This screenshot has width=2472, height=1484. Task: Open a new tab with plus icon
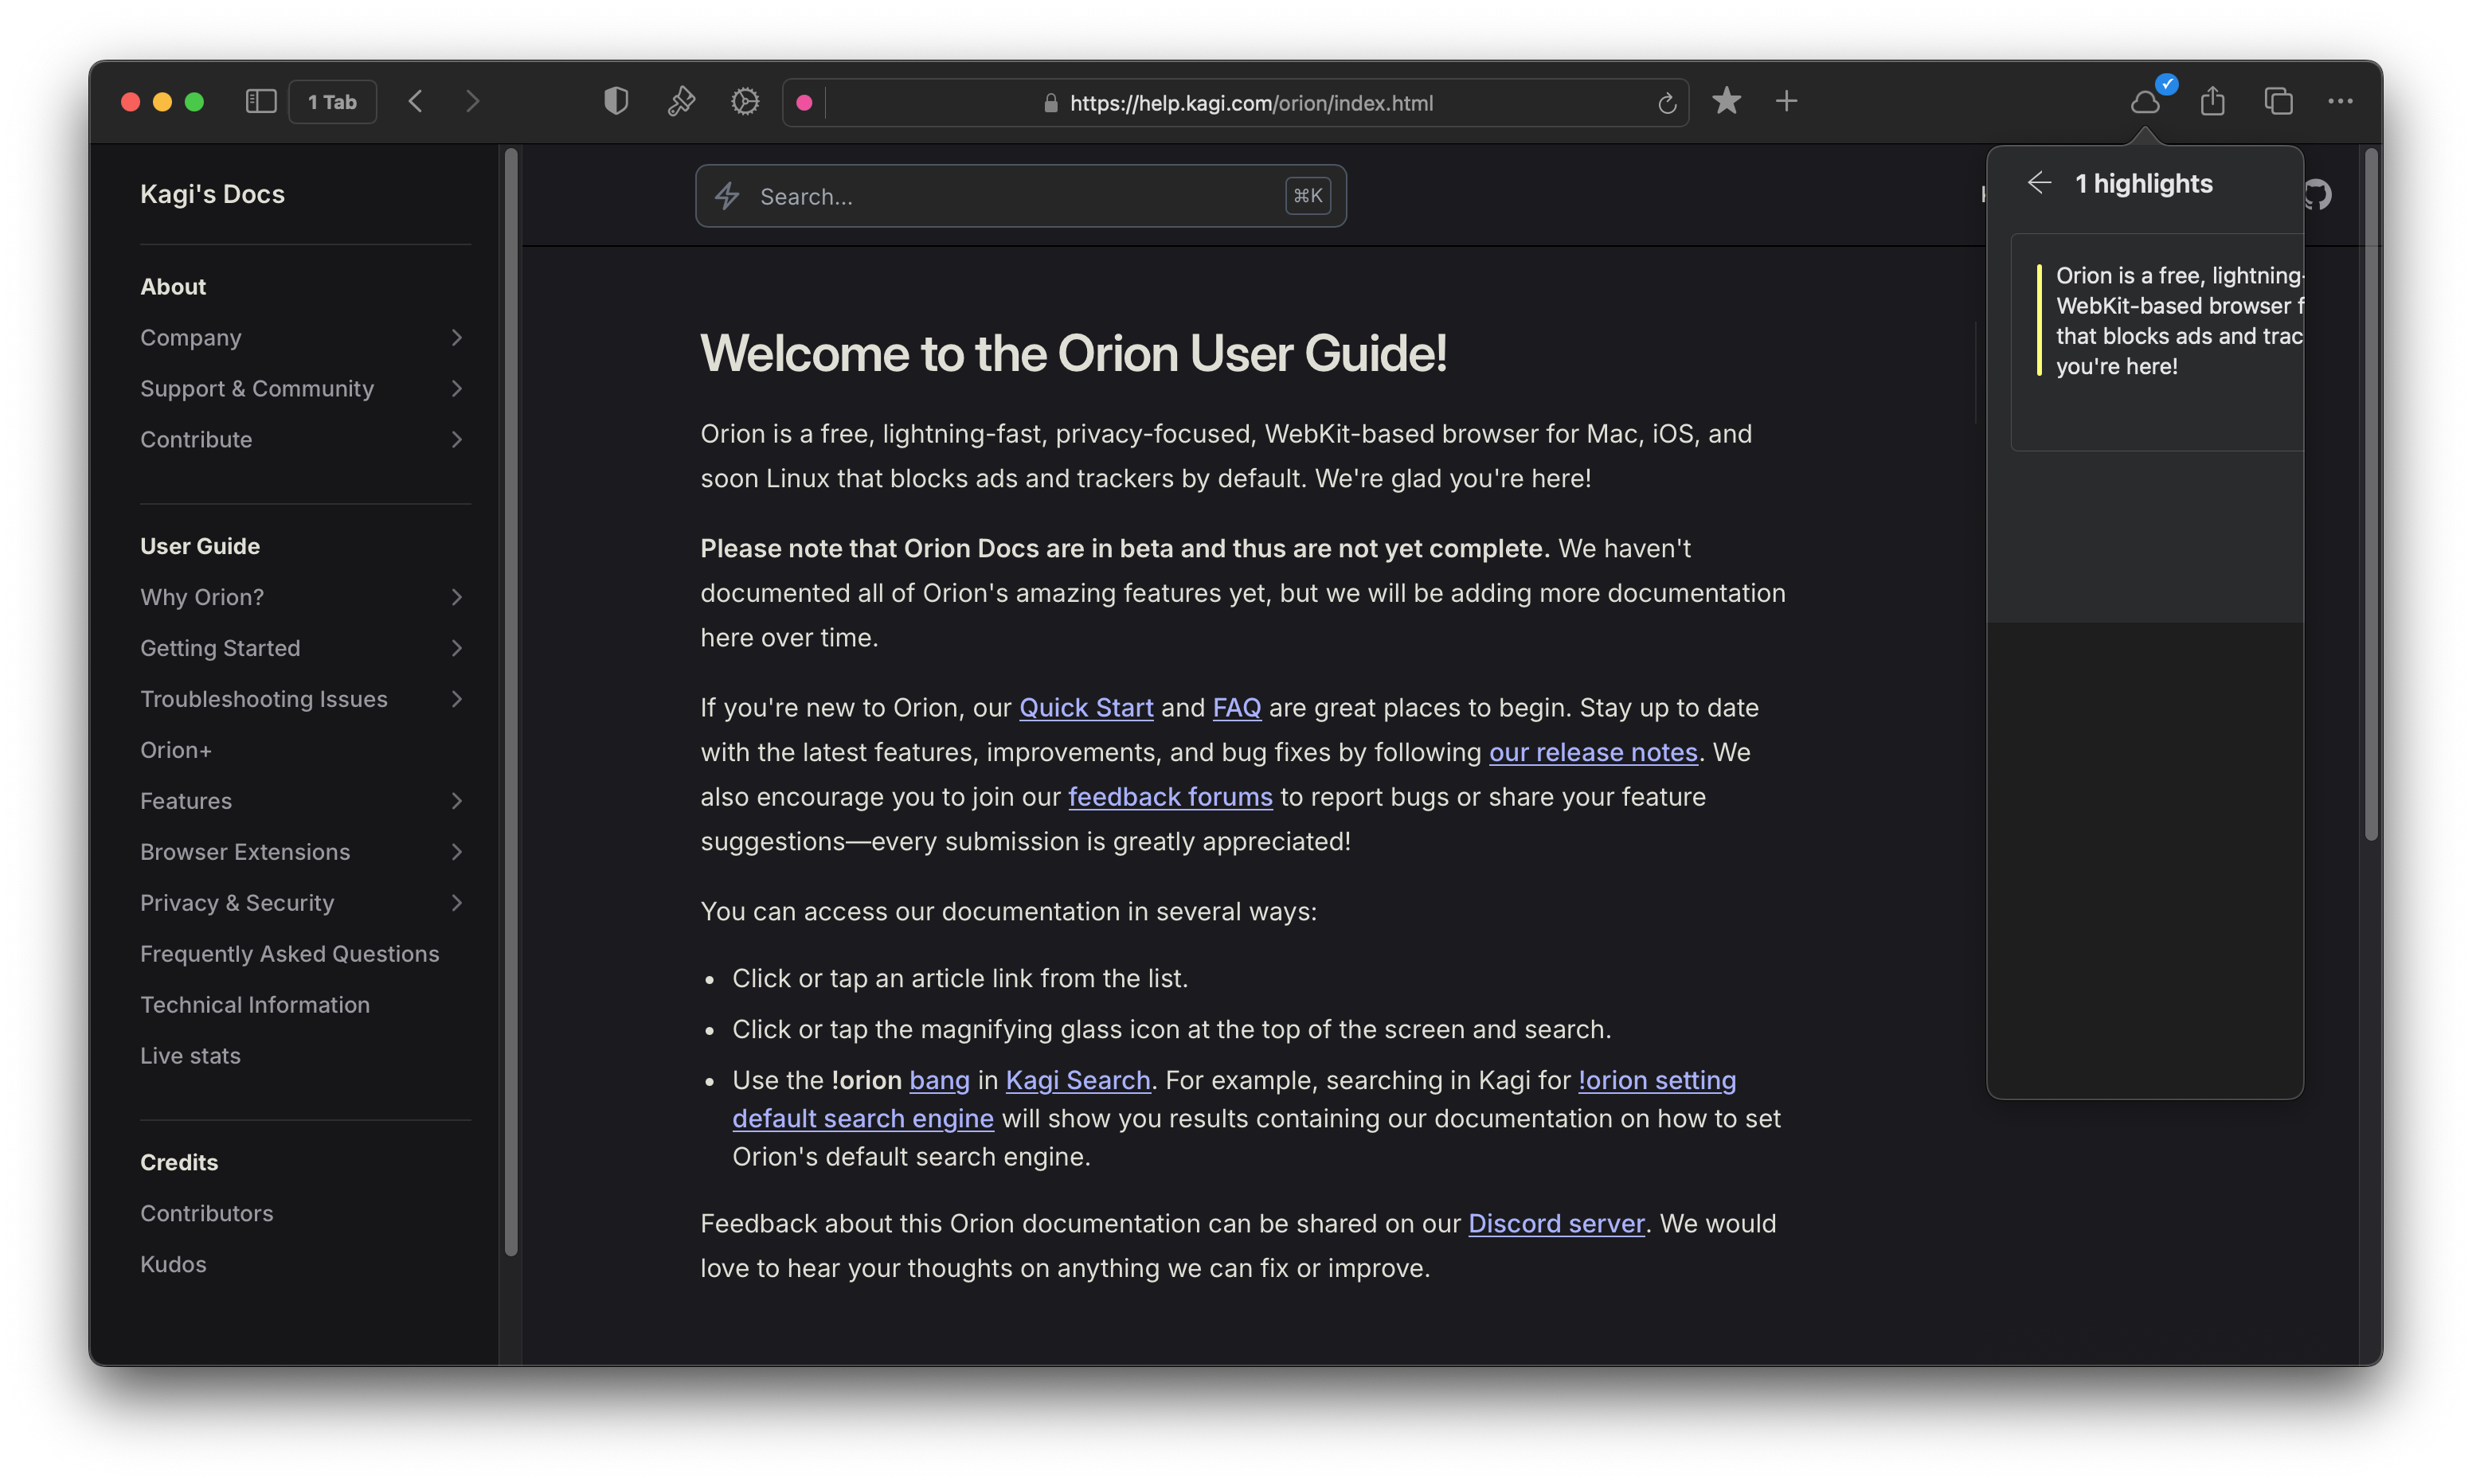[x=1787, y=101]
